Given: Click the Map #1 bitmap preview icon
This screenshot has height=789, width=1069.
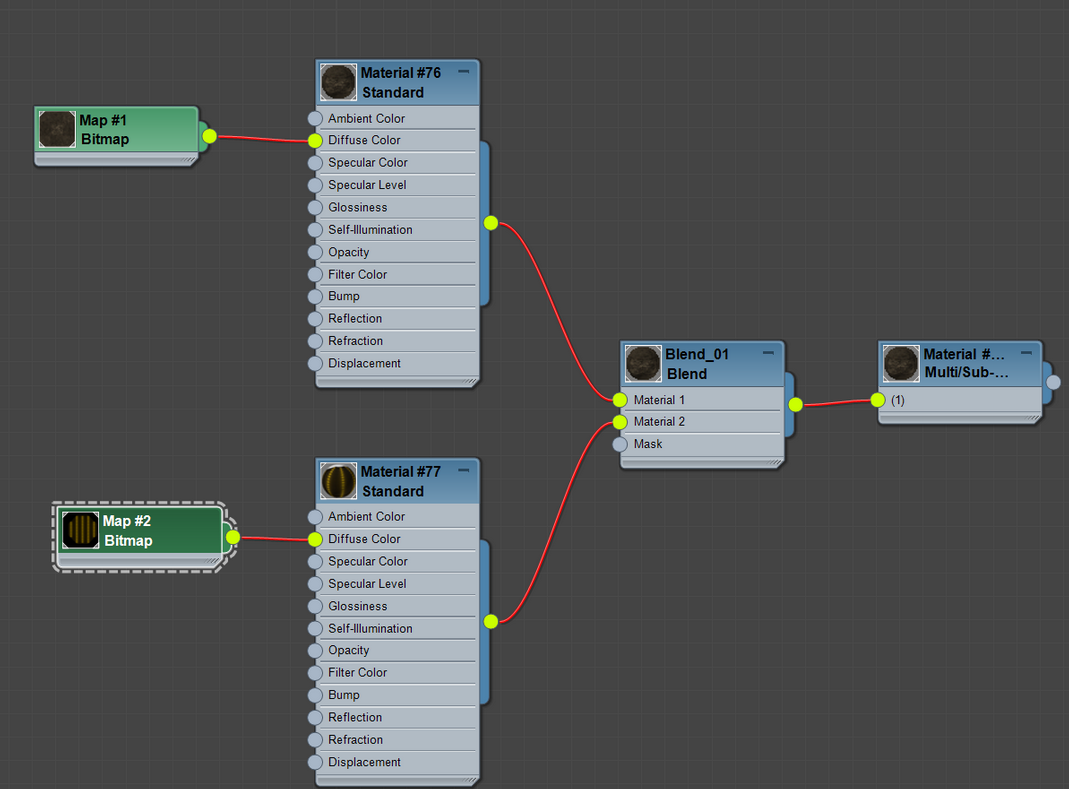Looking at the screenshot, I should pos(57,128).
